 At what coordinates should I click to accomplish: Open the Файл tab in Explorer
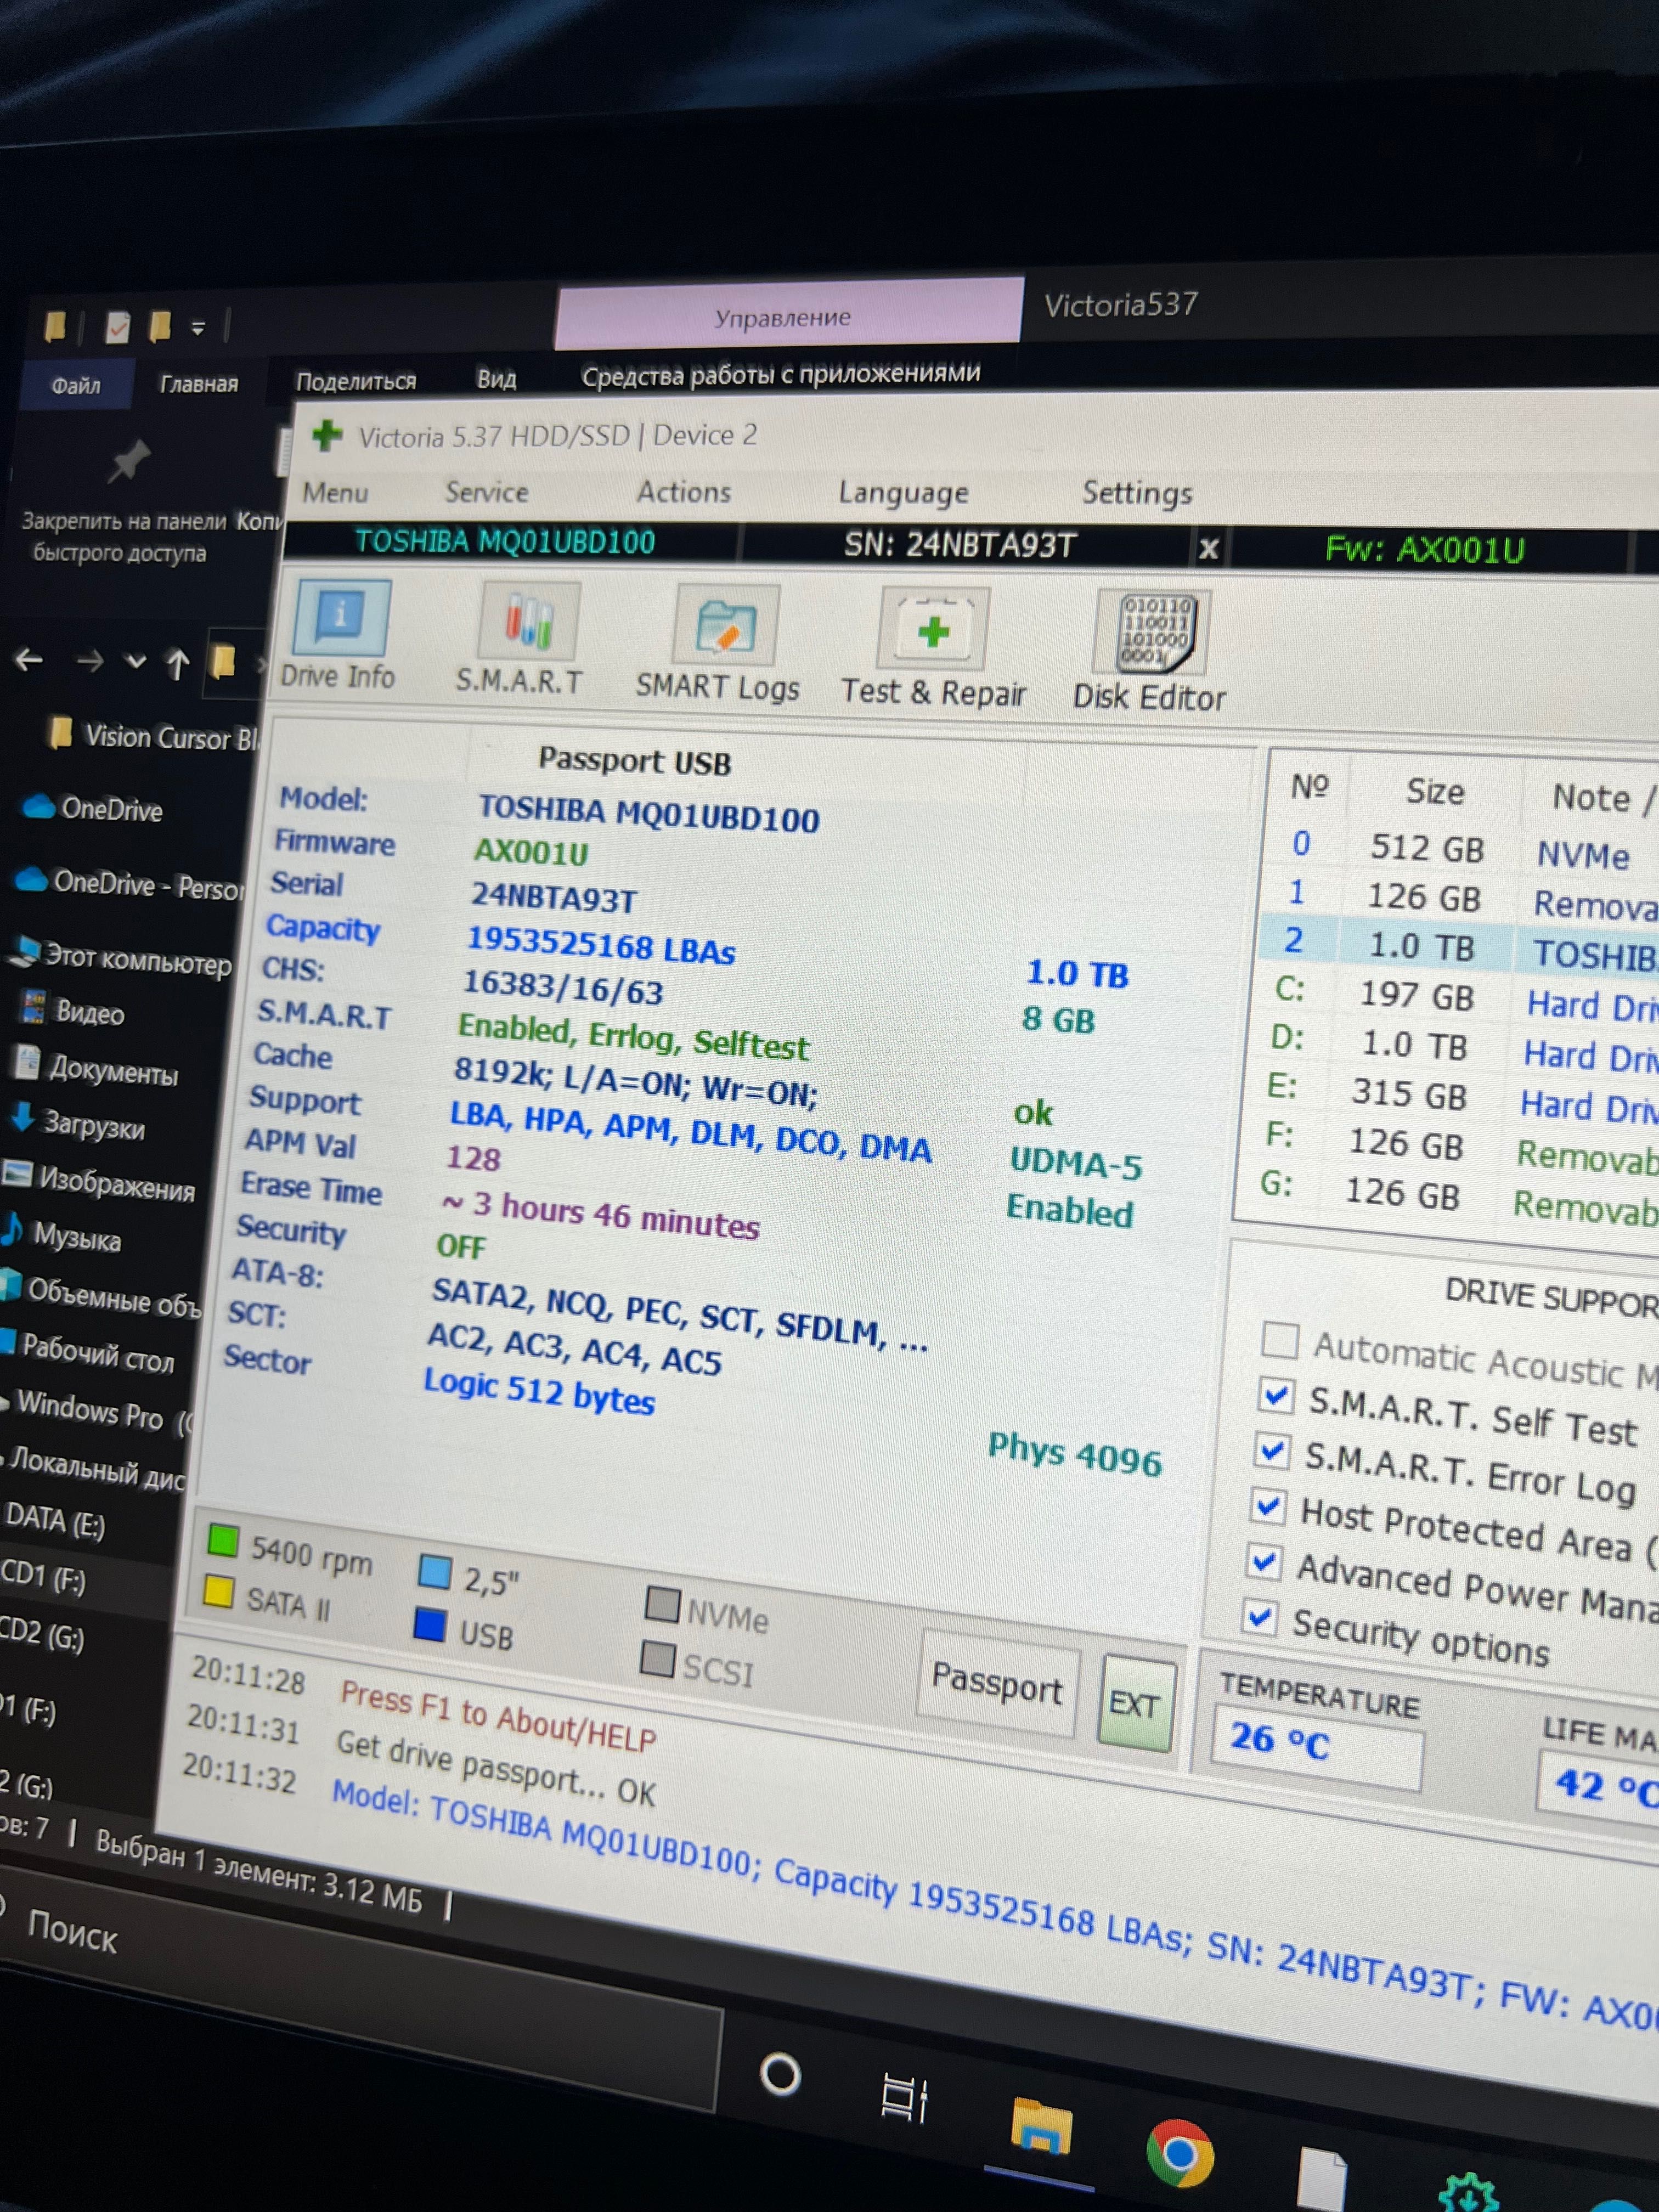pyautogui.click(x=76, y=386)
